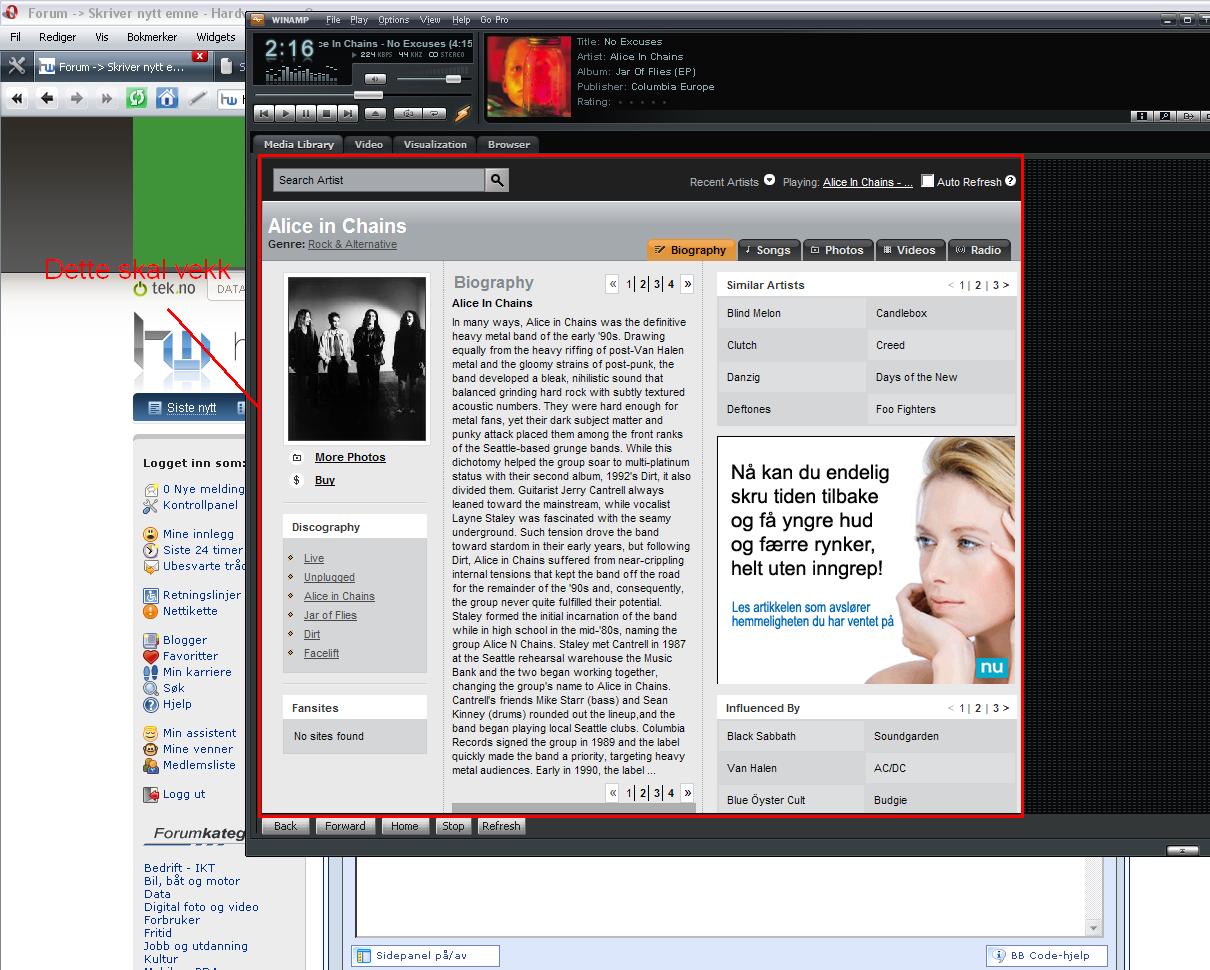The height and width of the screenshot is (970, 1210).
Task: Click the Auto Refresh help question mark icon
Action: [1010, 181]
